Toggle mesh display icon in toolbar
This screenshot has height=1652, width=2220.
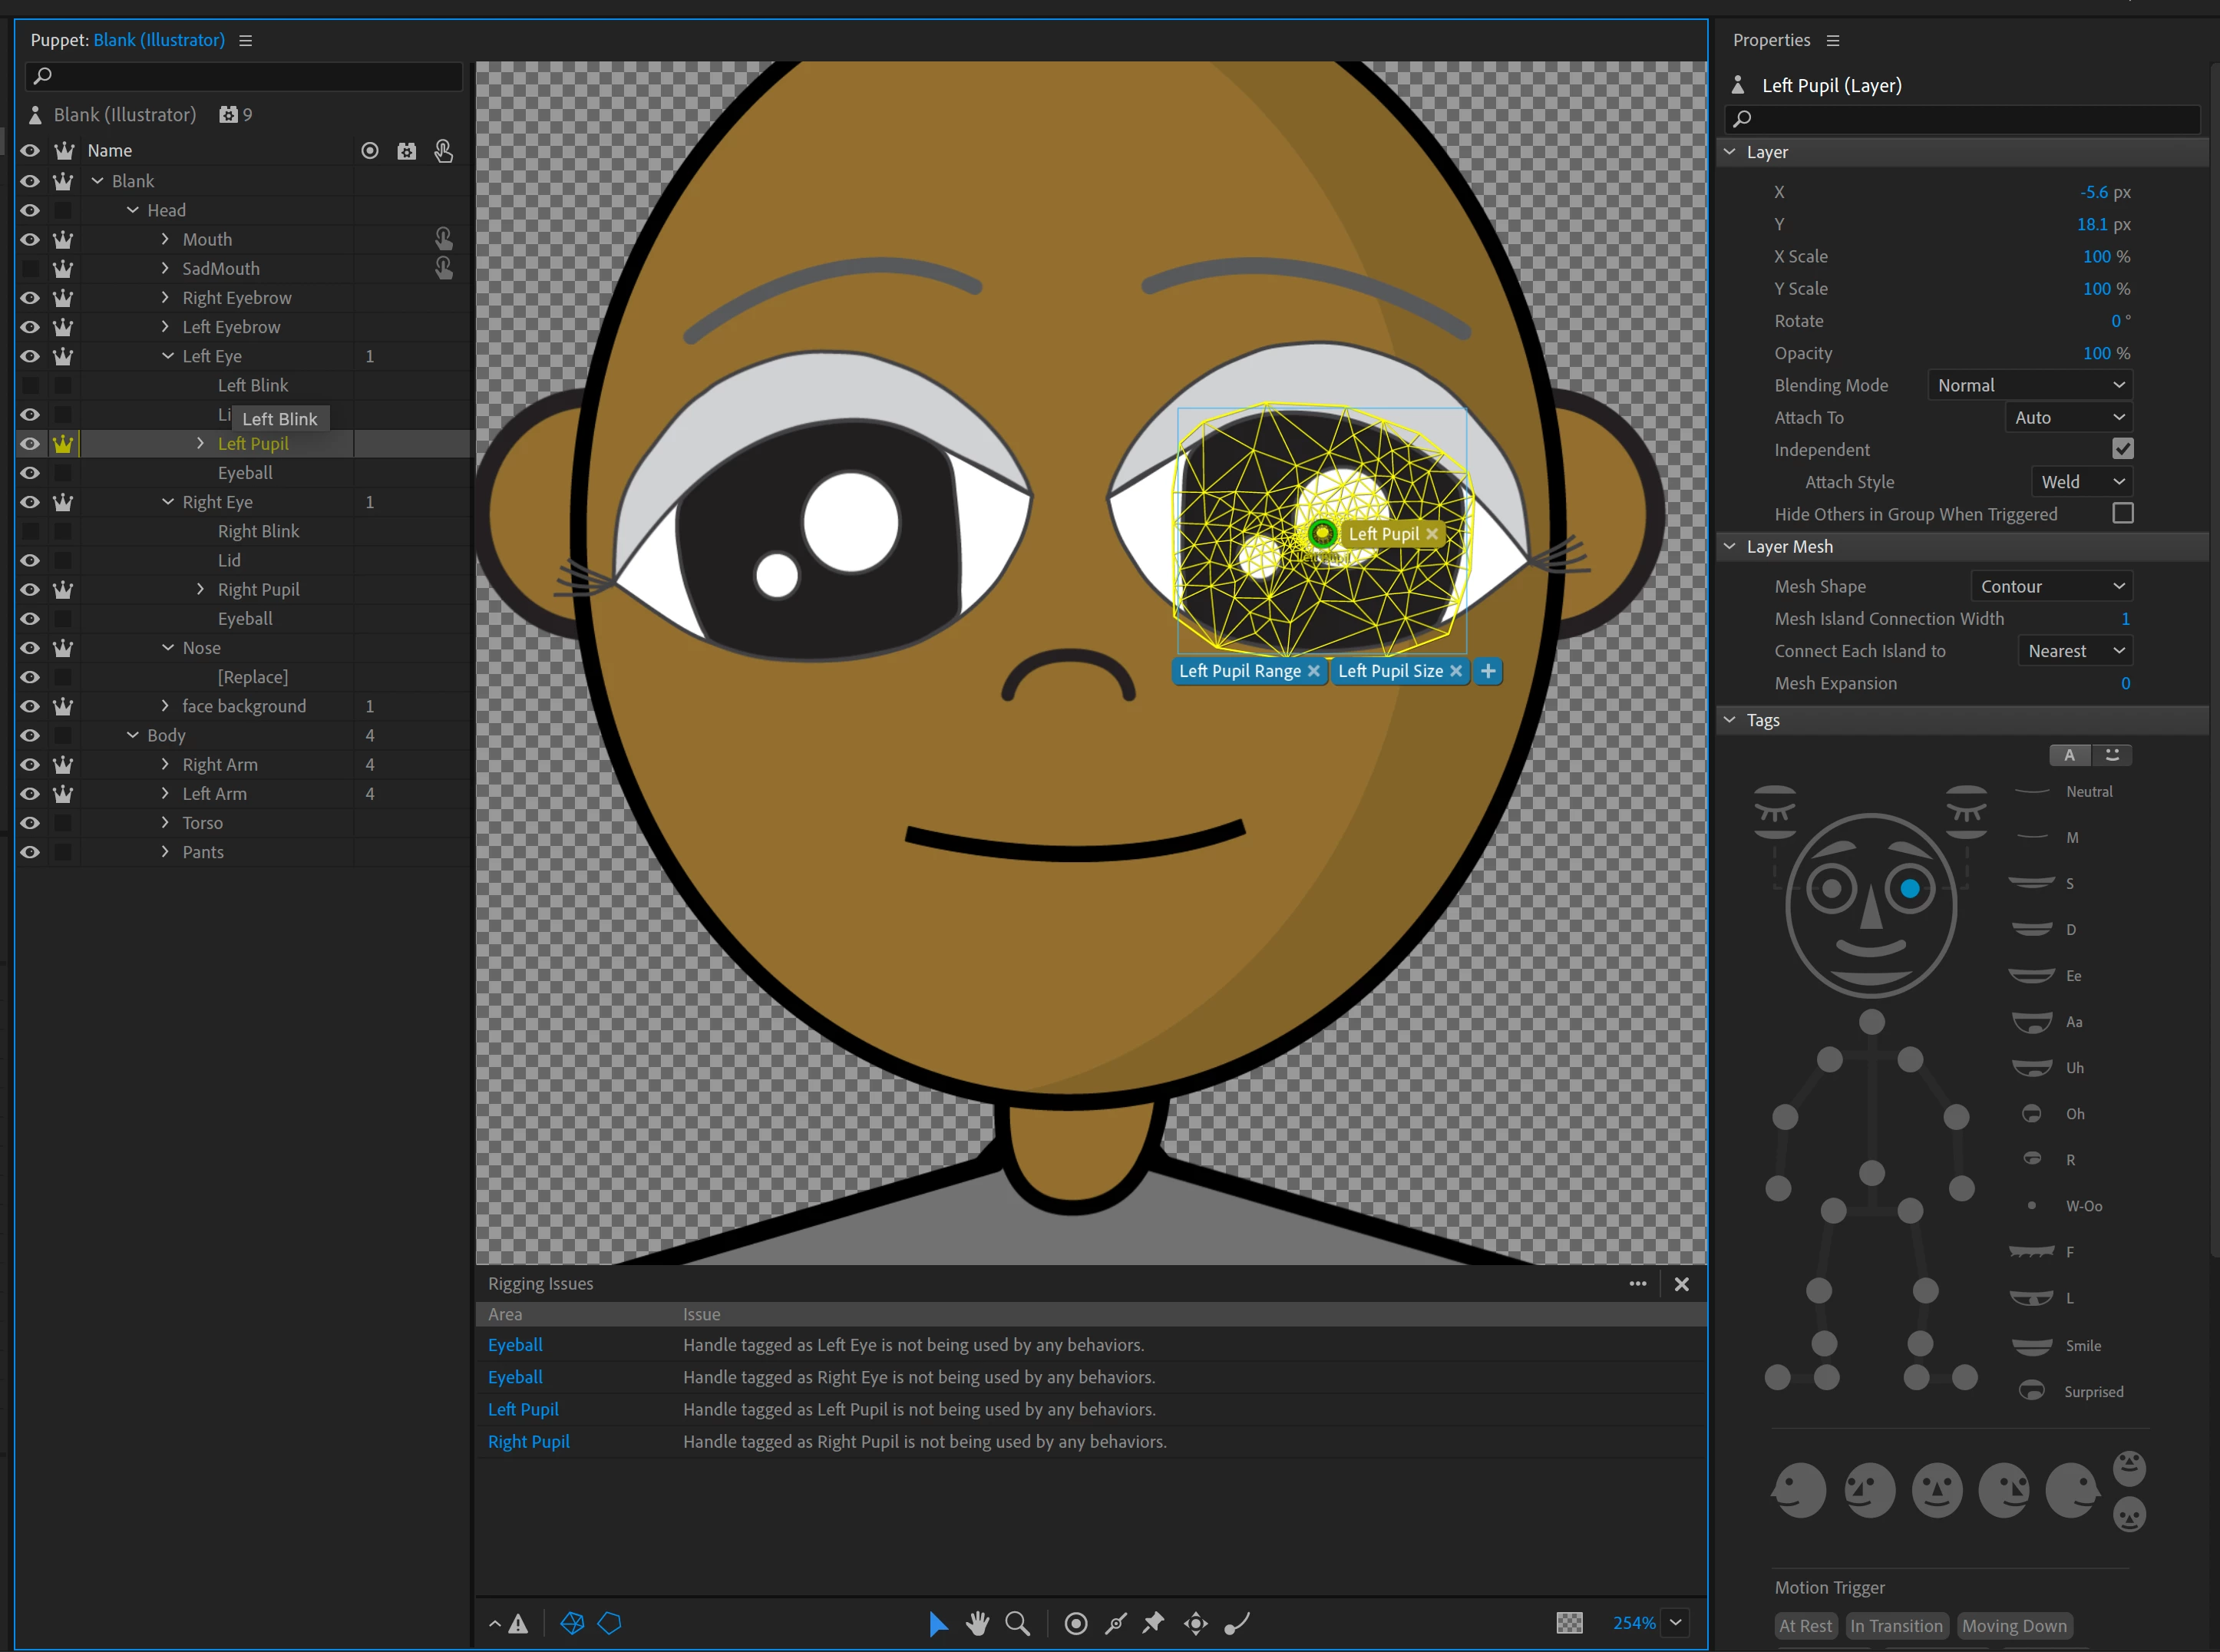pyautogui.click(x=572, y=1623)
